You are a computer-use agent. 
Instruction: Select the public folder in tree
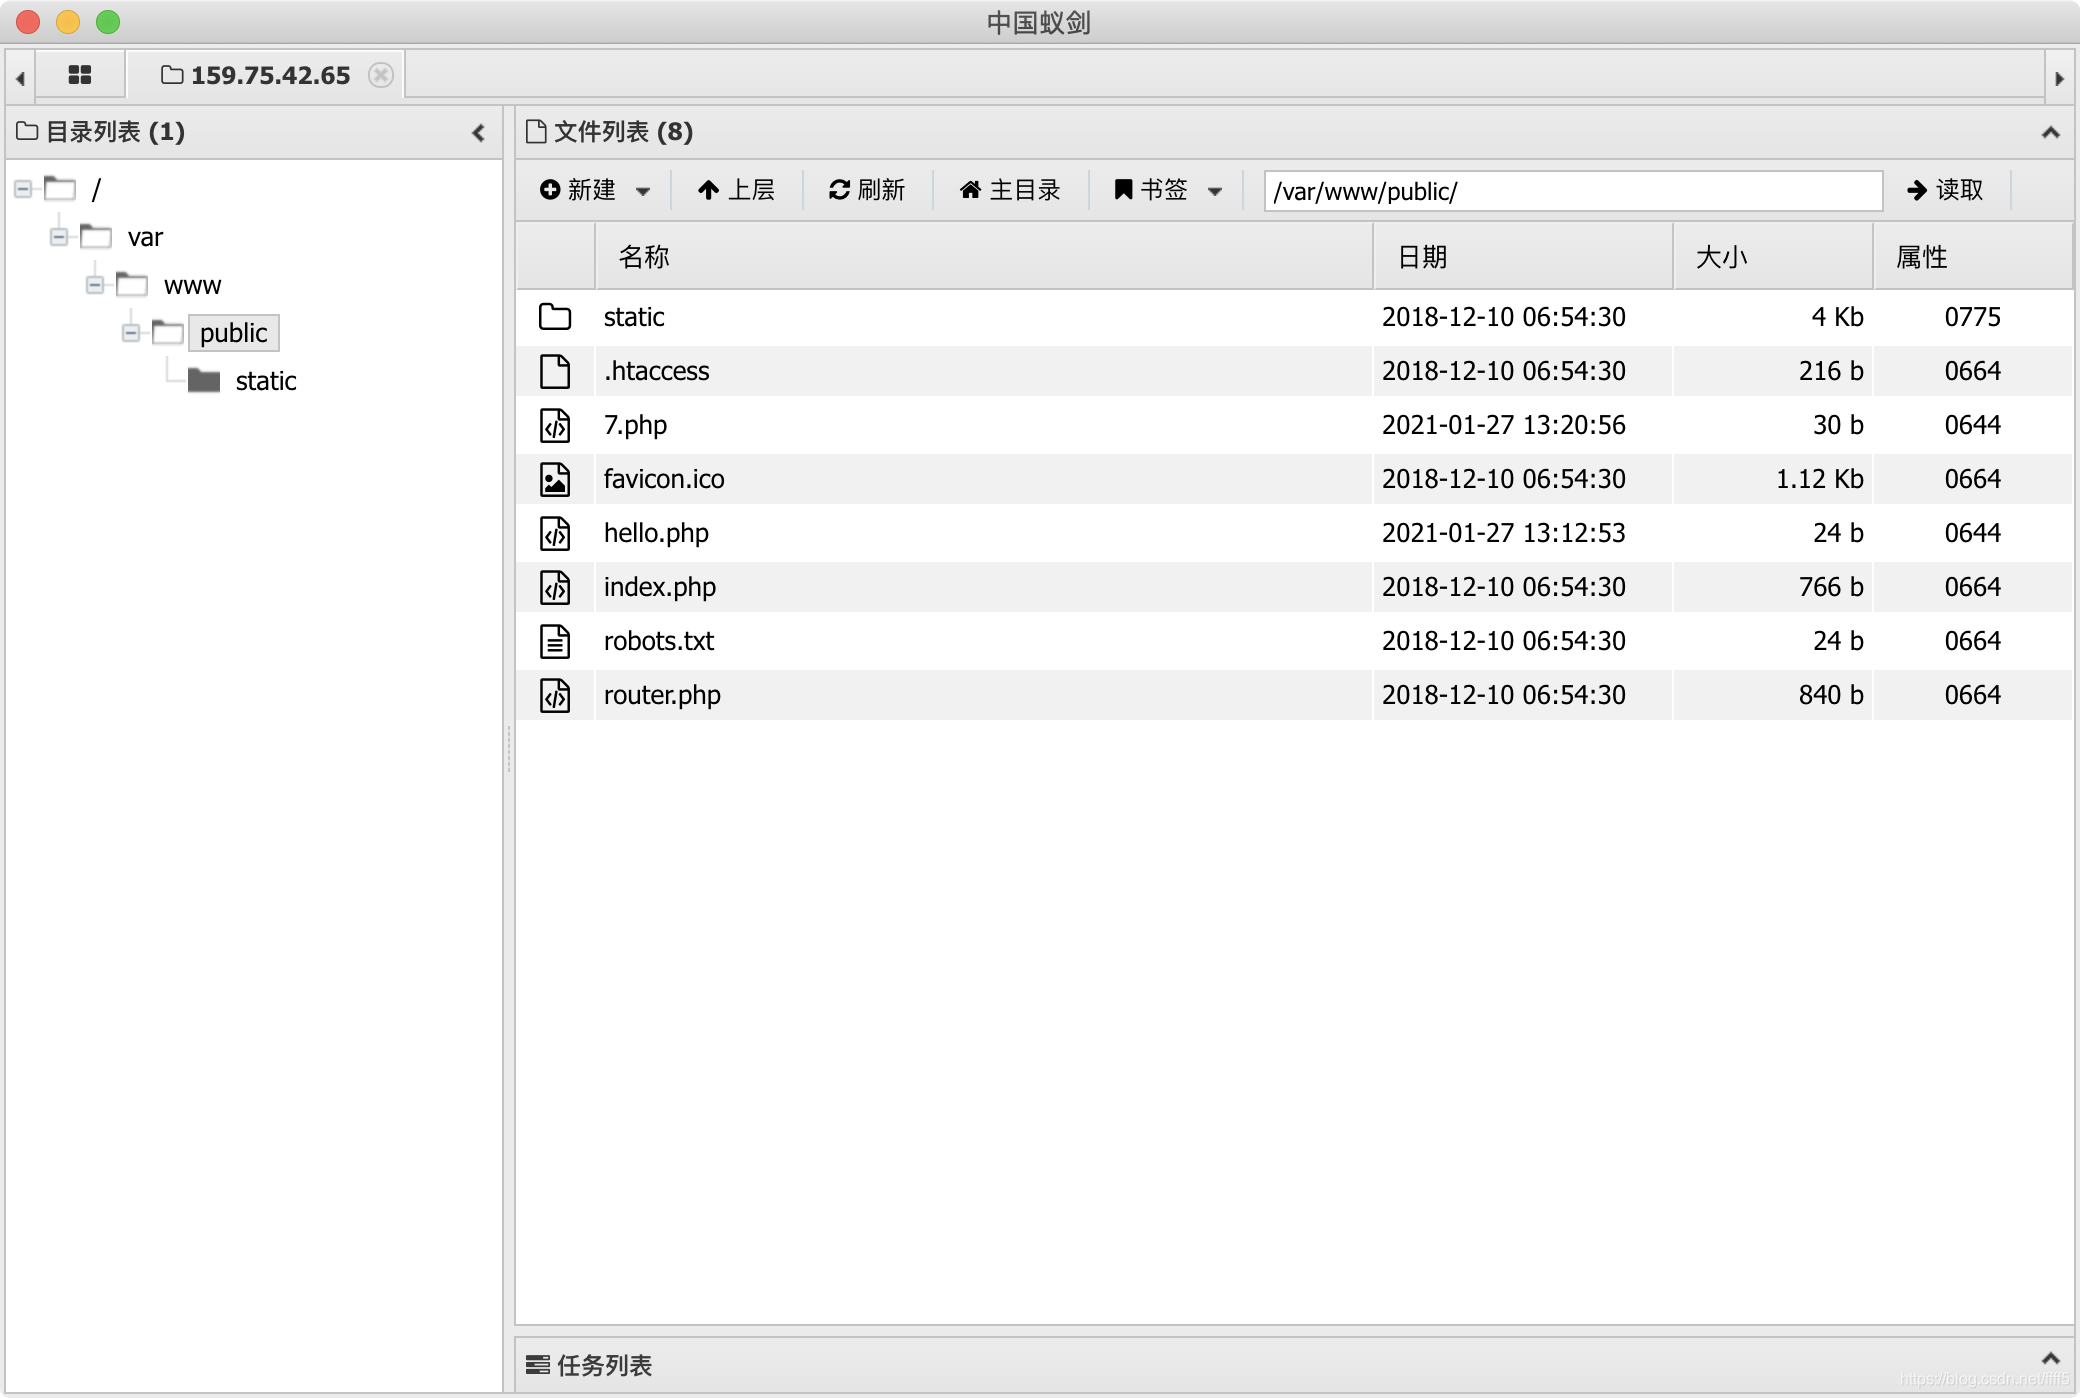[233, 333]
